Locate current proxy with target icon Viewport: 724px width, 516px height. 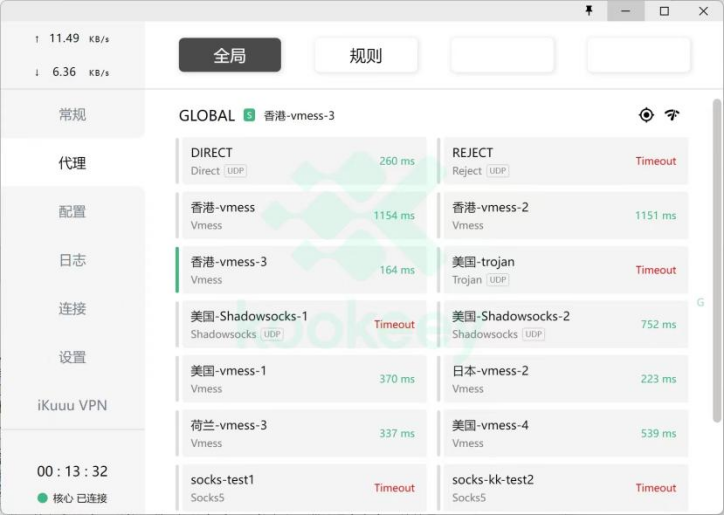tap(646, 115)
